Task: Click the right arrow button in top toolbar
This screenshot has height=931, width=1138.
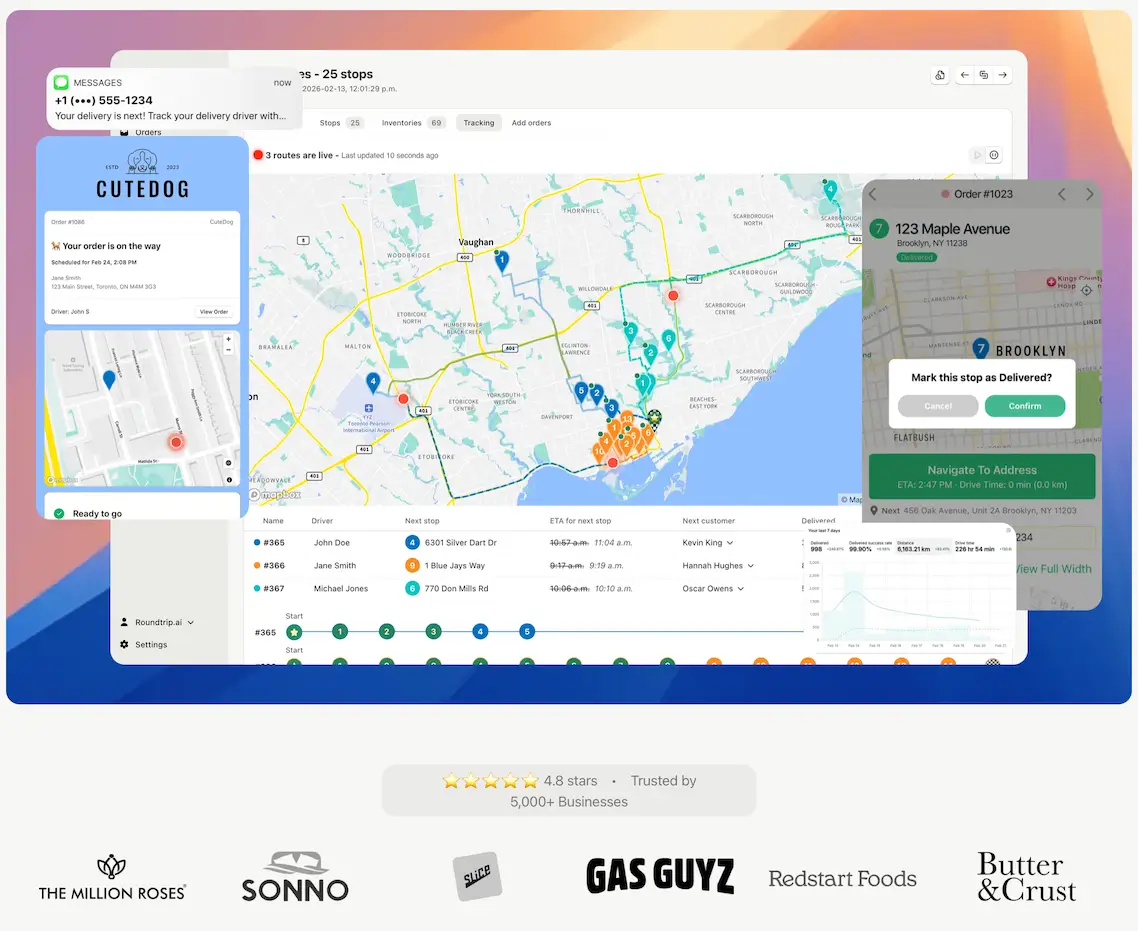Action: click(1002, 75)
